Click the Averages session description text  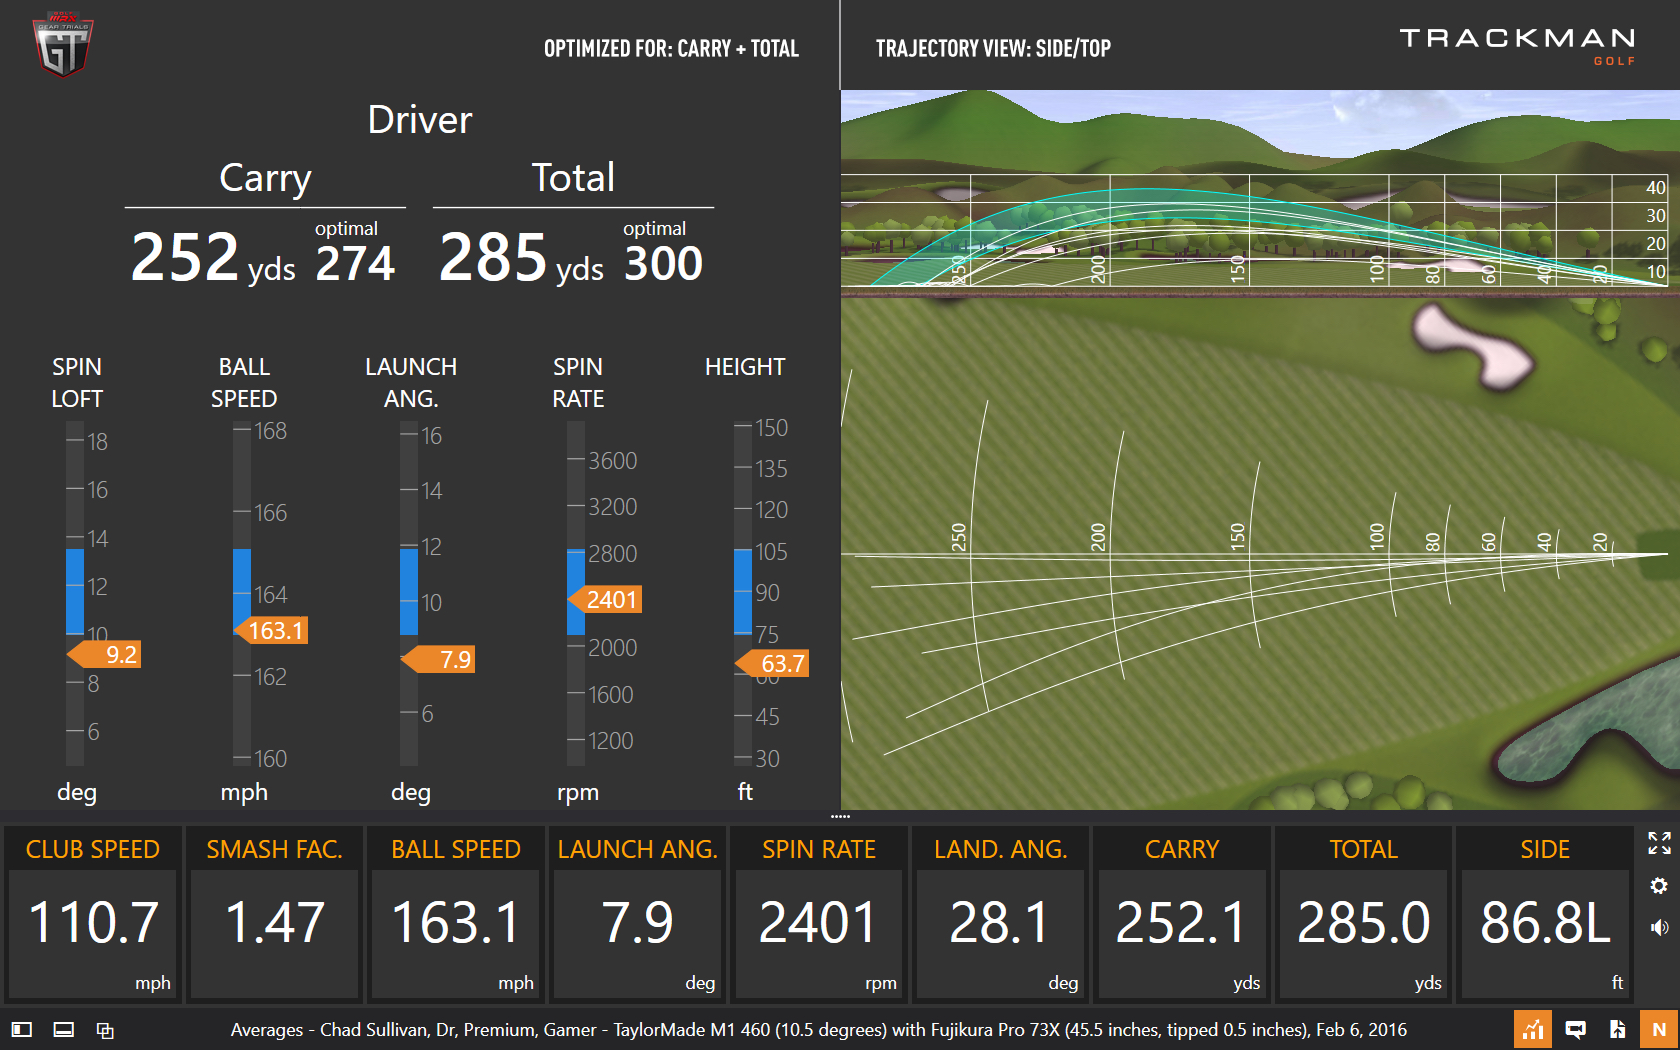(818, 1029)
